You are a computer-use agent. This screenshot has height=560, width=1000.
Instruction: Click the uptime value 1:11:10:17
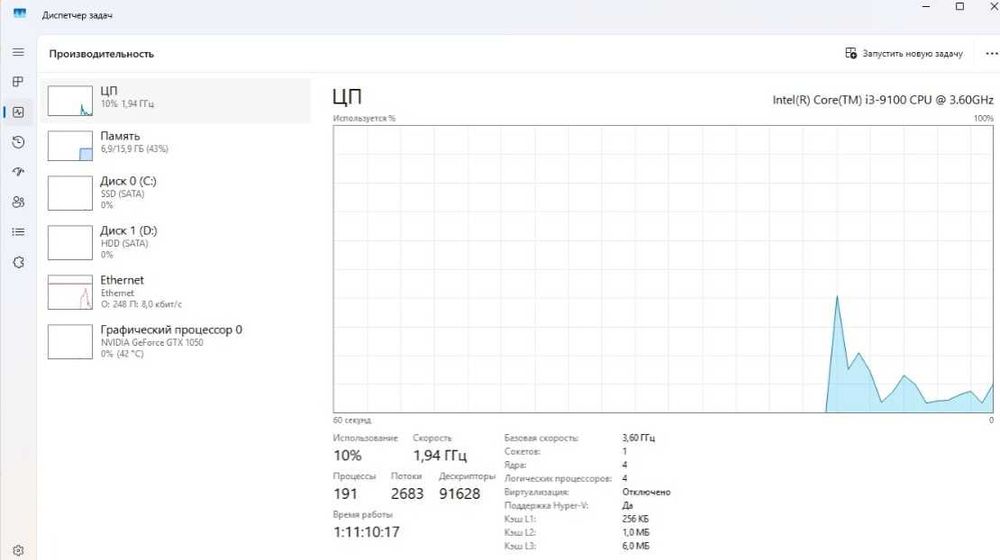pos(367,532)
